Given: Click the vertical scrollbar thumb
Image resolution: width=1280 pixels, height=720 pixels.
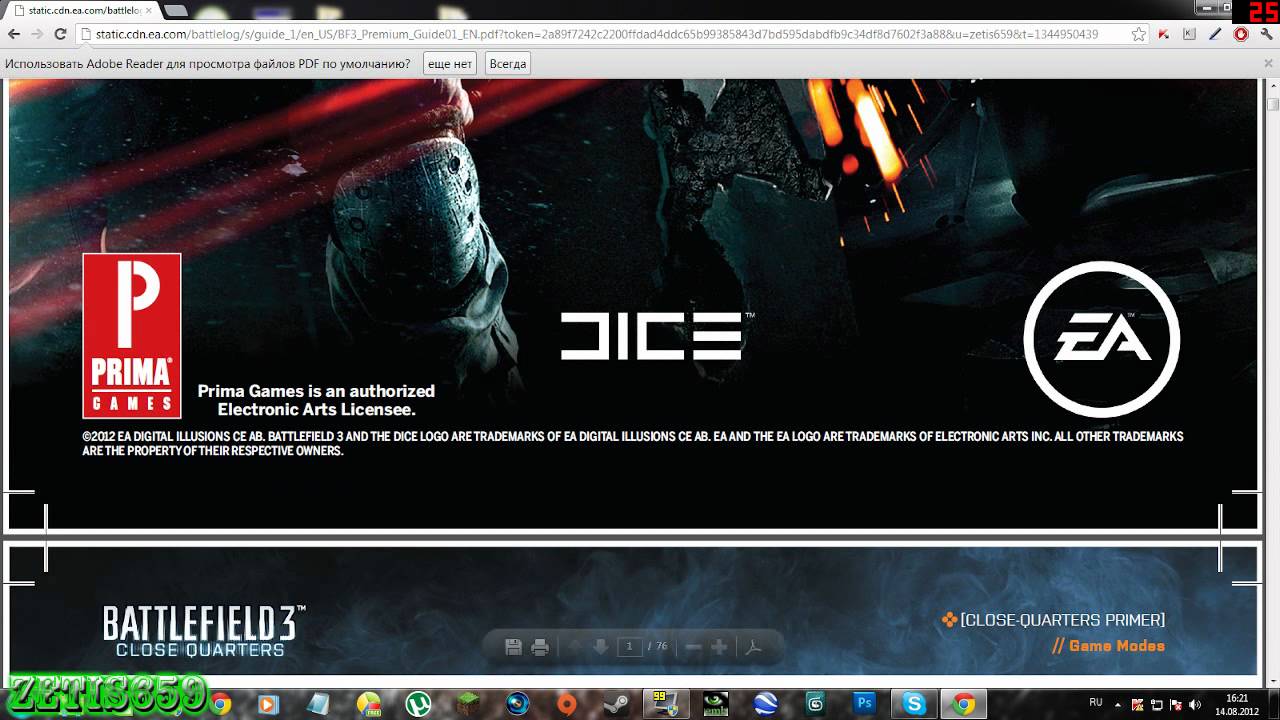Looking at the screenshot, I should [1272, 104].
